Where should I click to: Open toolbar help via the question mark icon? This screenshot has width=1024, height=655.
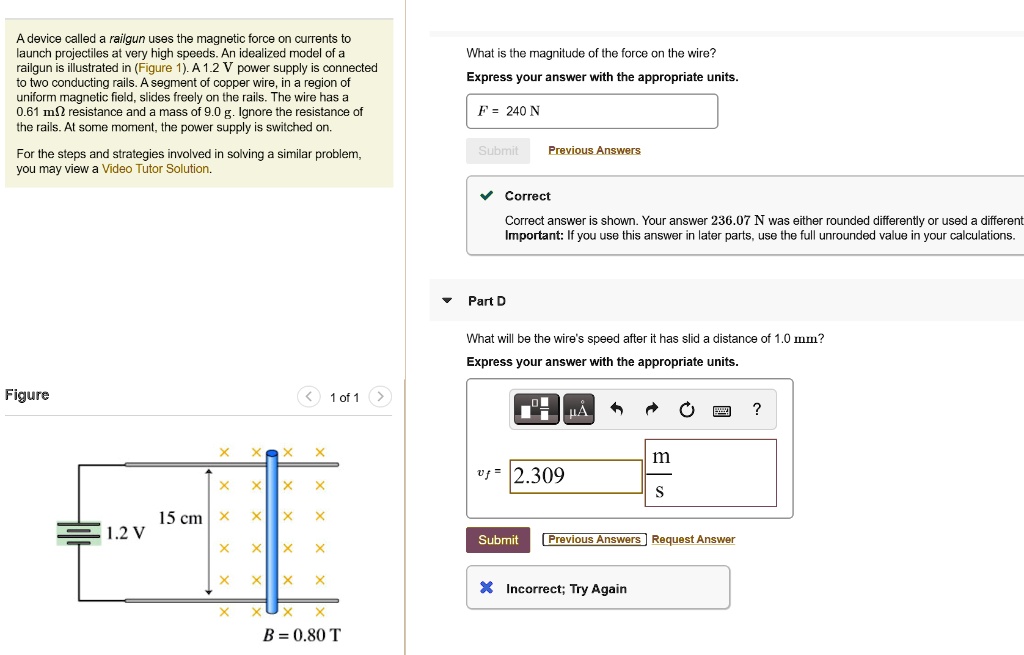[757, 409]
